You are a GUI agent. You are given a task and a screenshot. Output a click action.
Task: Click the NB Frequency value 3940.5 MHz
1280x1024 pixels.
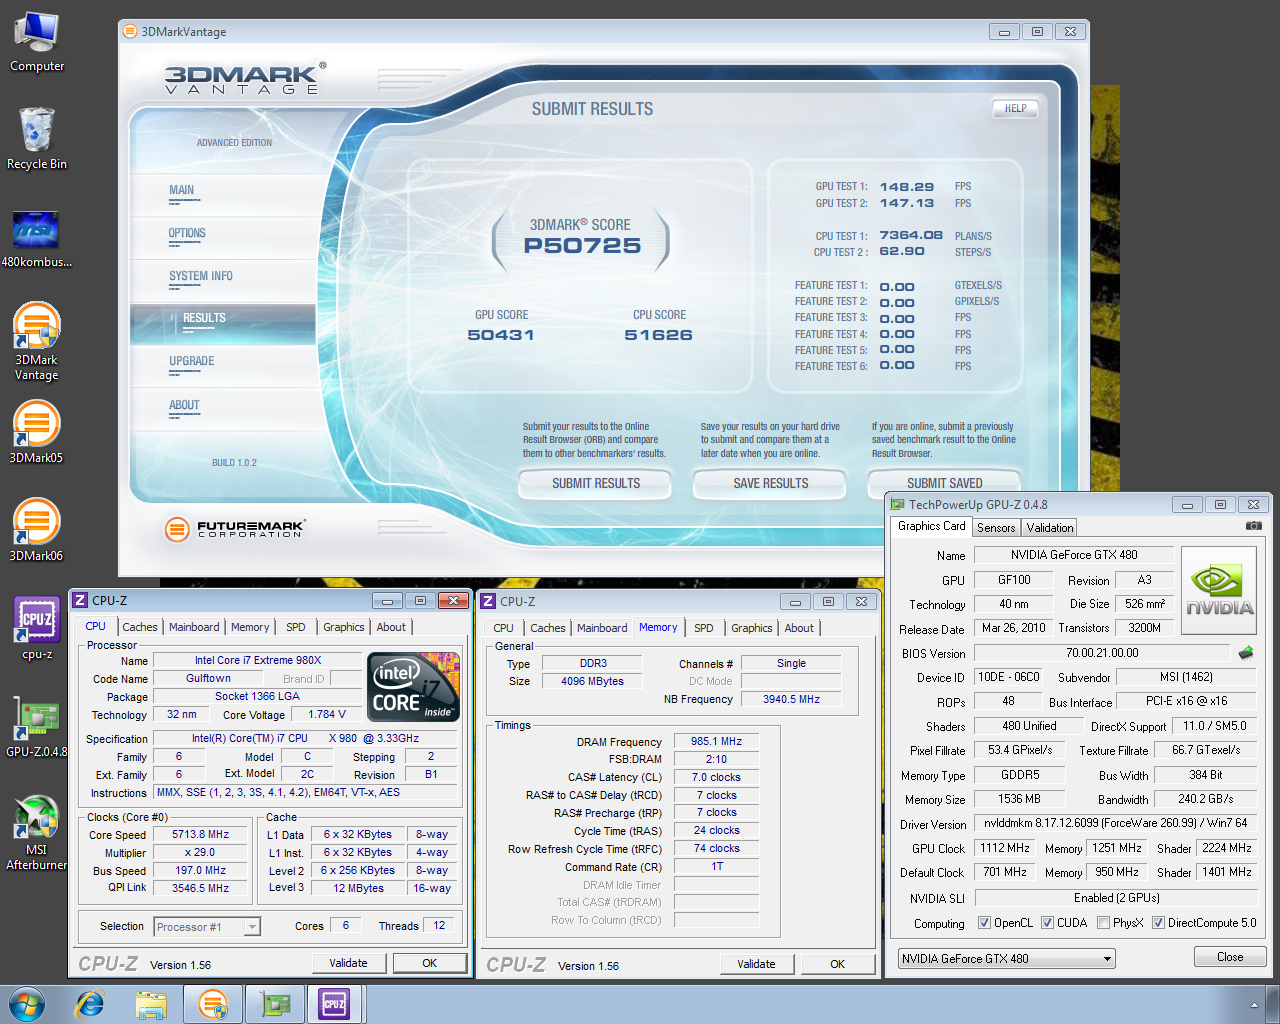pos(791,699)
